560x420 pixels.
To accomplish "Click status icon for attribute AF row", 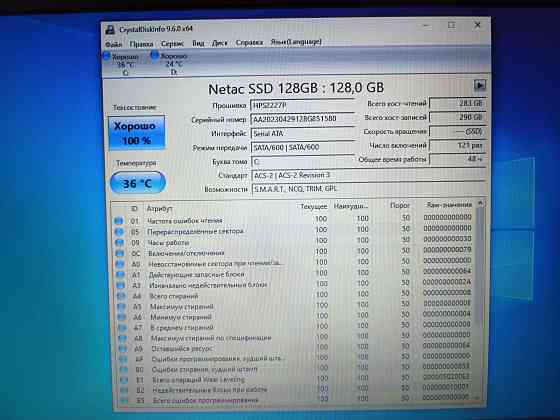I will pos(123,359).
